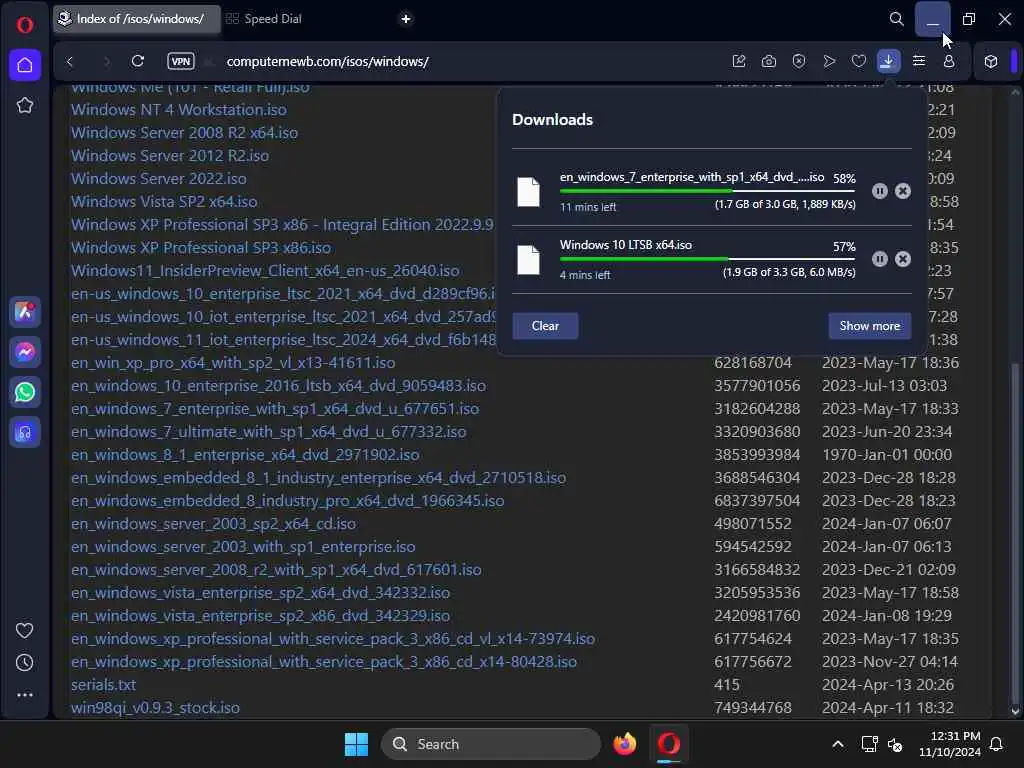Add the page to bookmarks with the heart icon
The image size is (1024, 768).
pos(859,61)
